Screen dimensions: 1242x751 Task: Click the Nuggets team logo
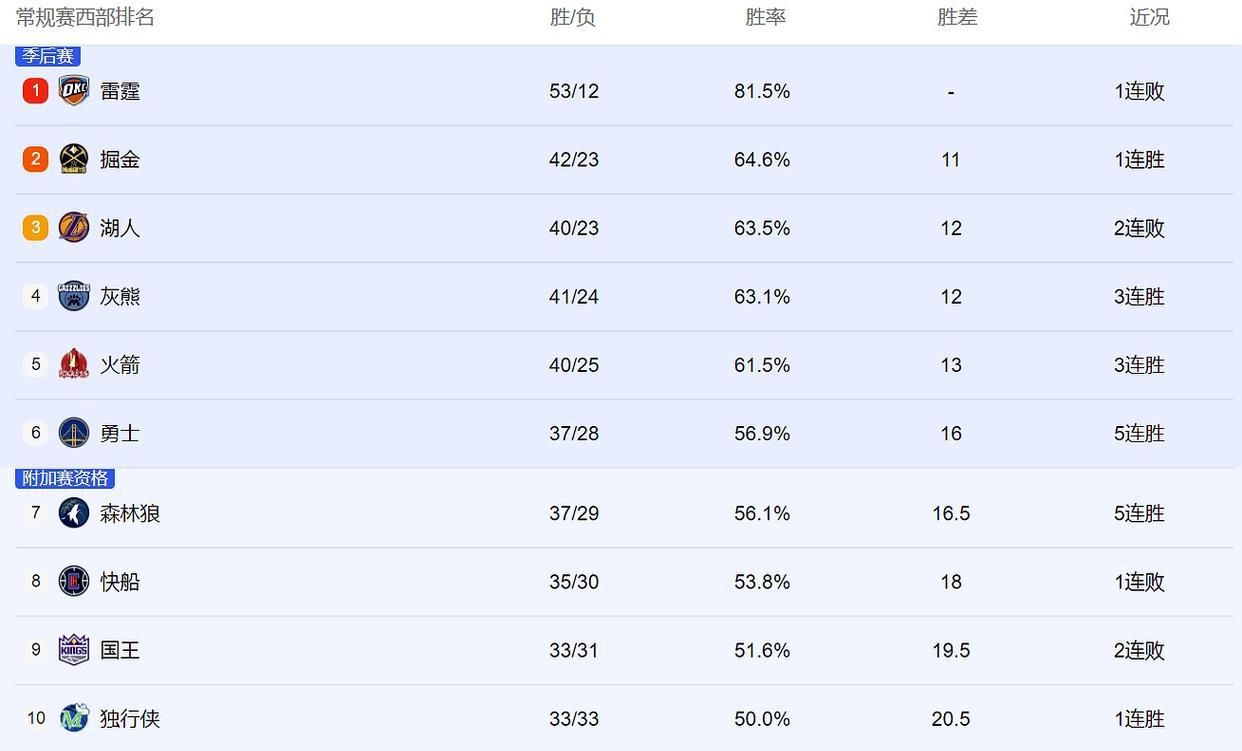coord(74,159)
